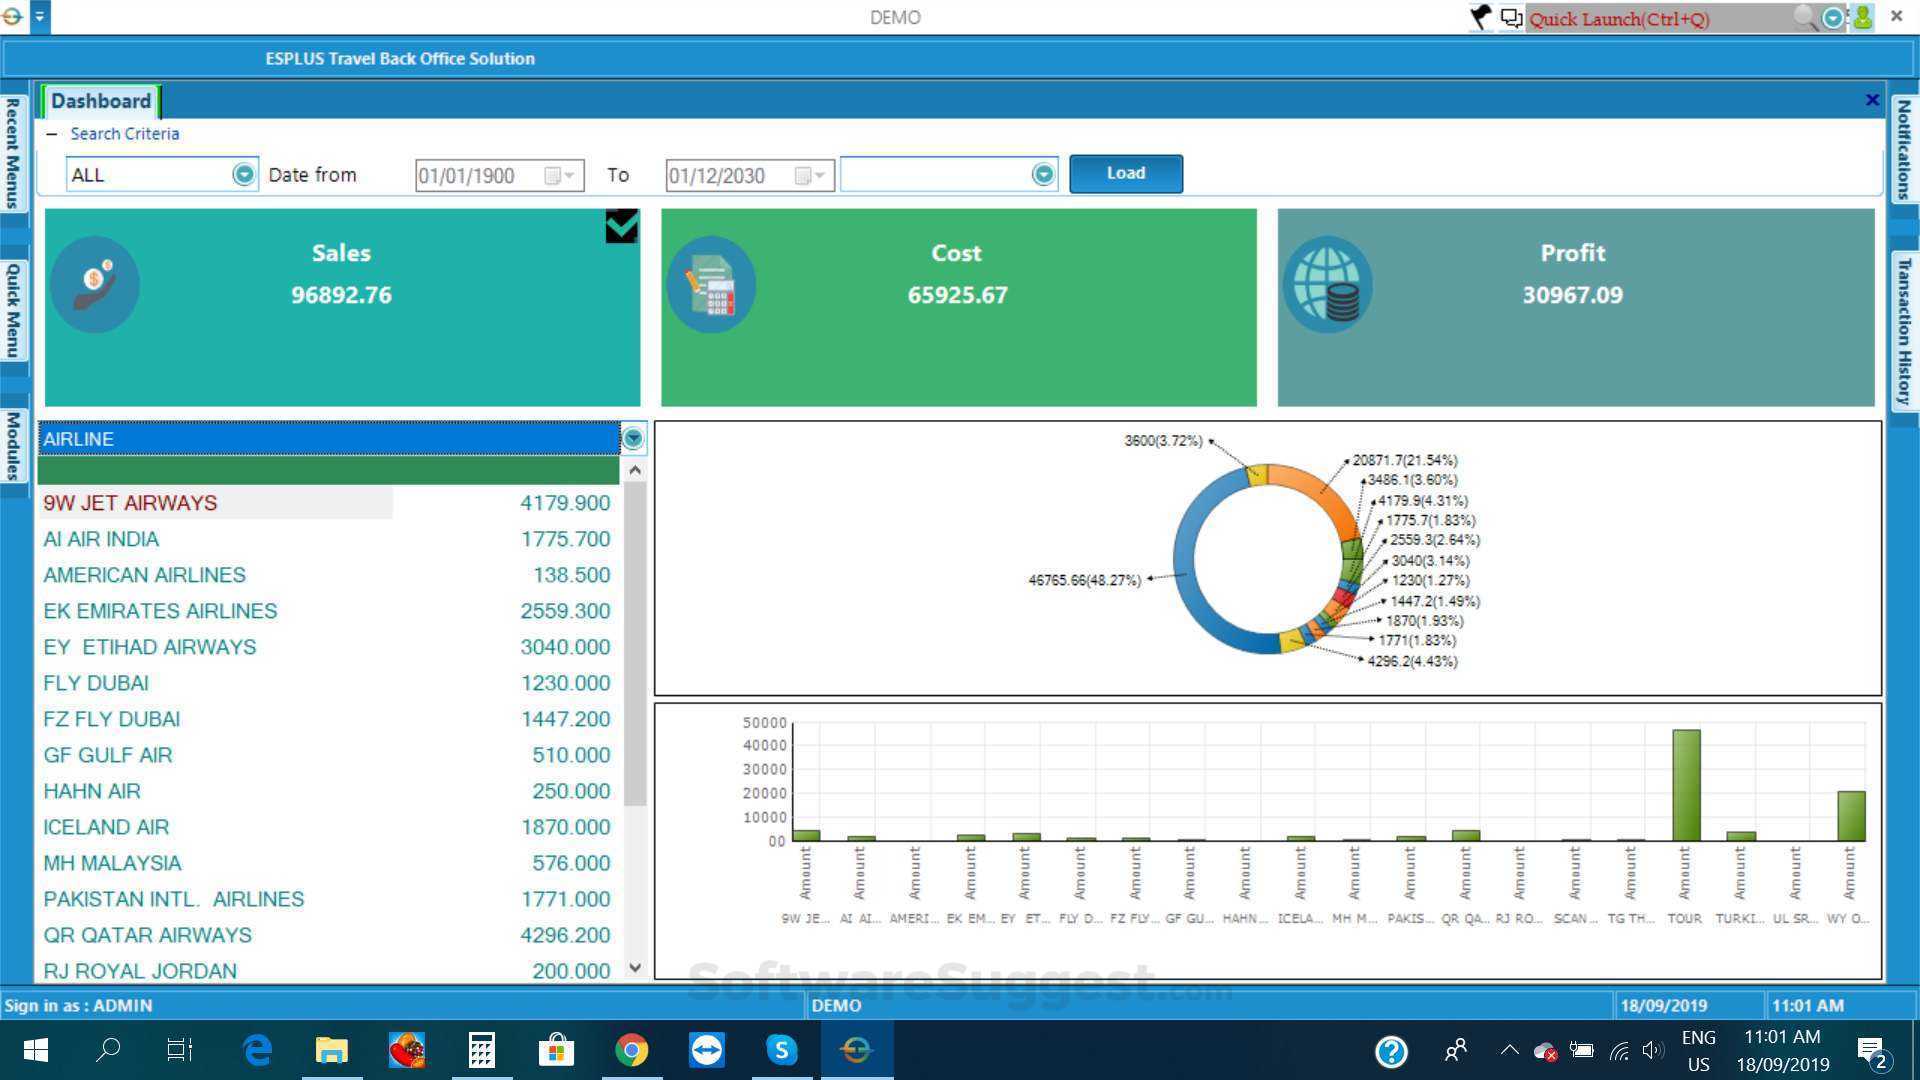1920x1080 pixels.
Task: Collapse the Search Criteria section
Action: 52,134
